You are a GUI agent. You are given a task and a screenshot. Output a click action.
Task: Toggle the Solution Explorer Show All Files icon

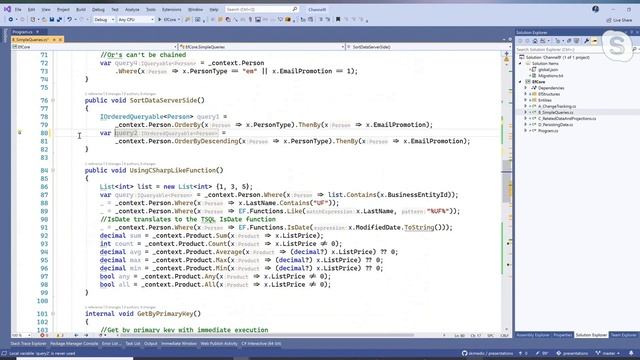point(576,41)
